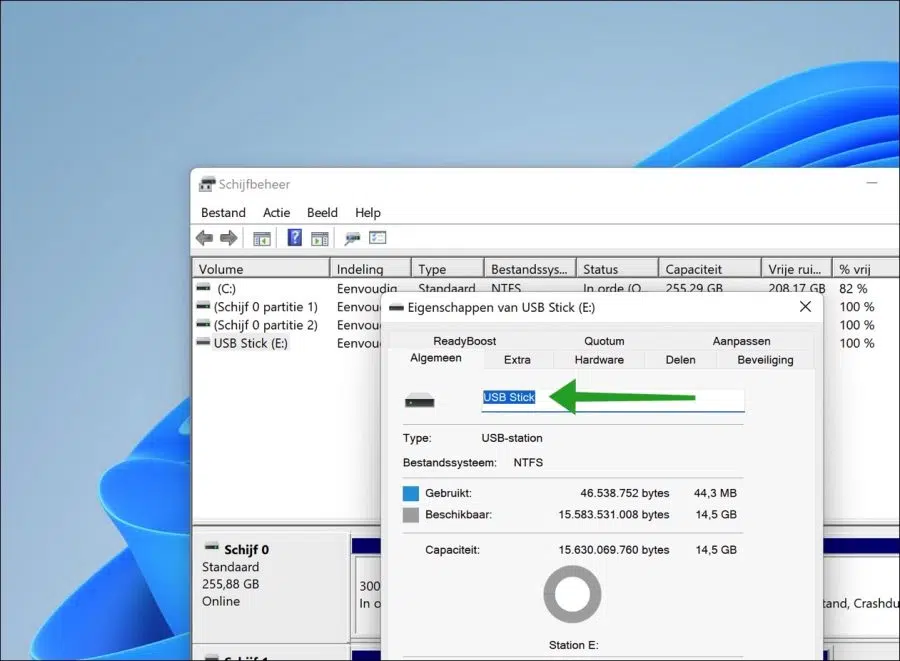Sort by the Indeling column header
900x661 pixels.
coord(371,269)
